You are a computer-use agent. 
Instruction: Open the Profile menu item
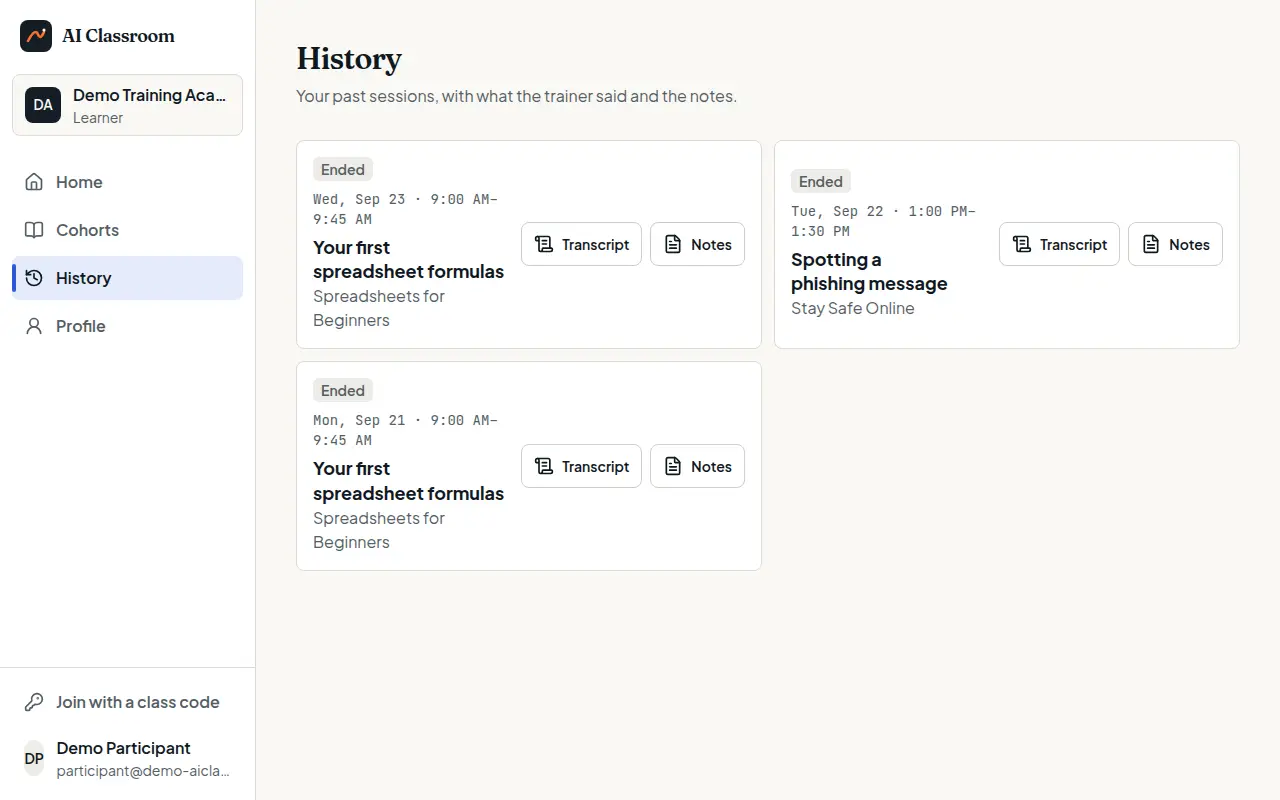(127, 326)
